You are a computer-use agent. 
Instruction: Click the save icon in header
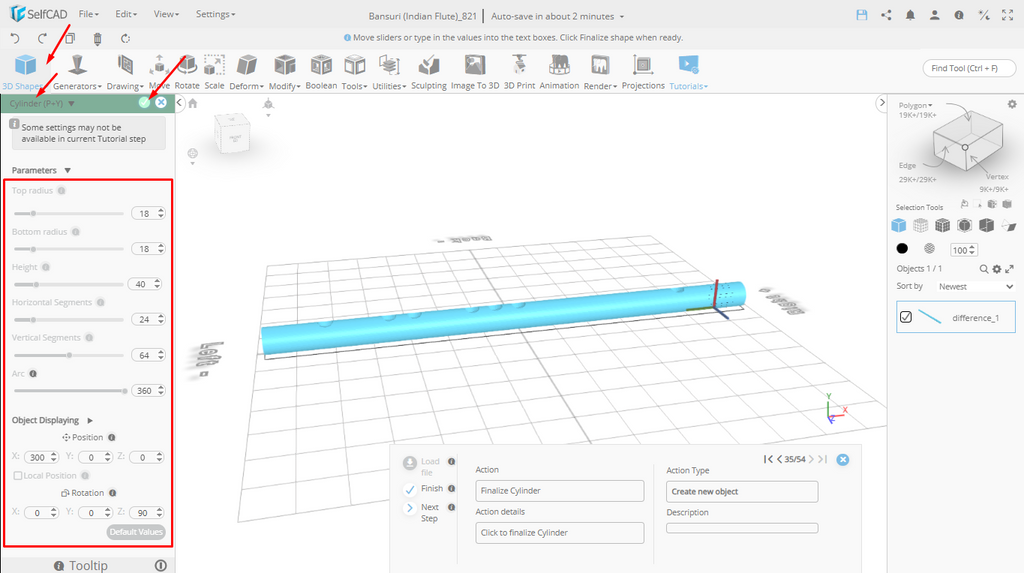(862, 15)
